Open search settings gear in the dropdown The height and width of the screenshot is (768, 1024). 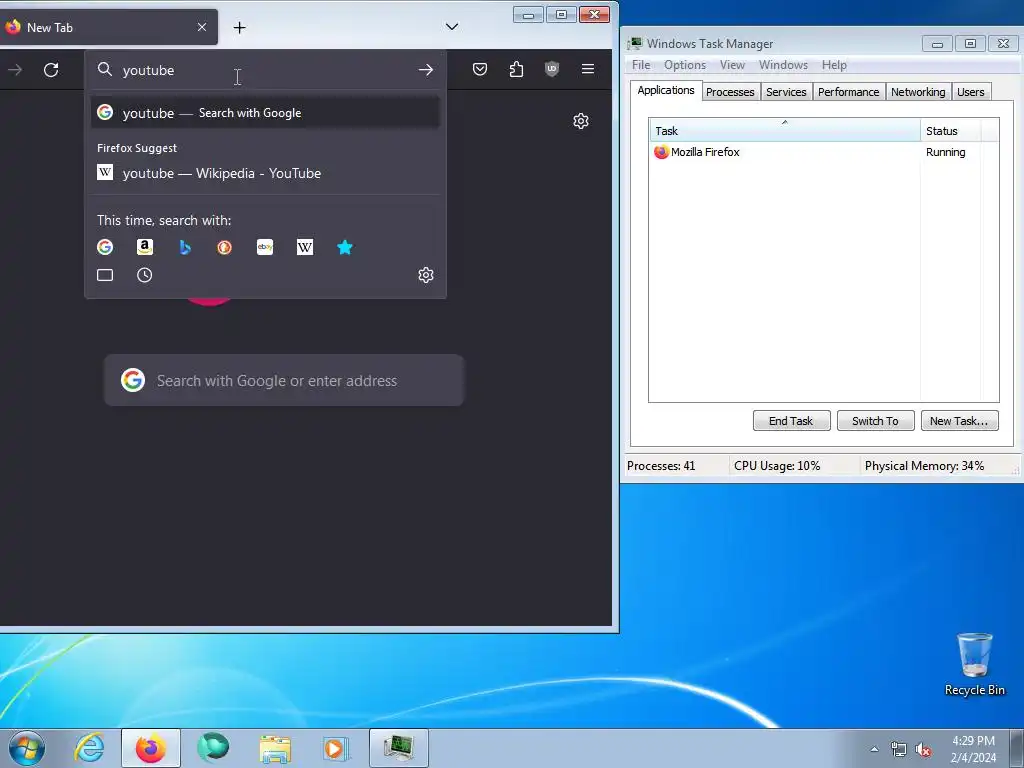[426, 275]
